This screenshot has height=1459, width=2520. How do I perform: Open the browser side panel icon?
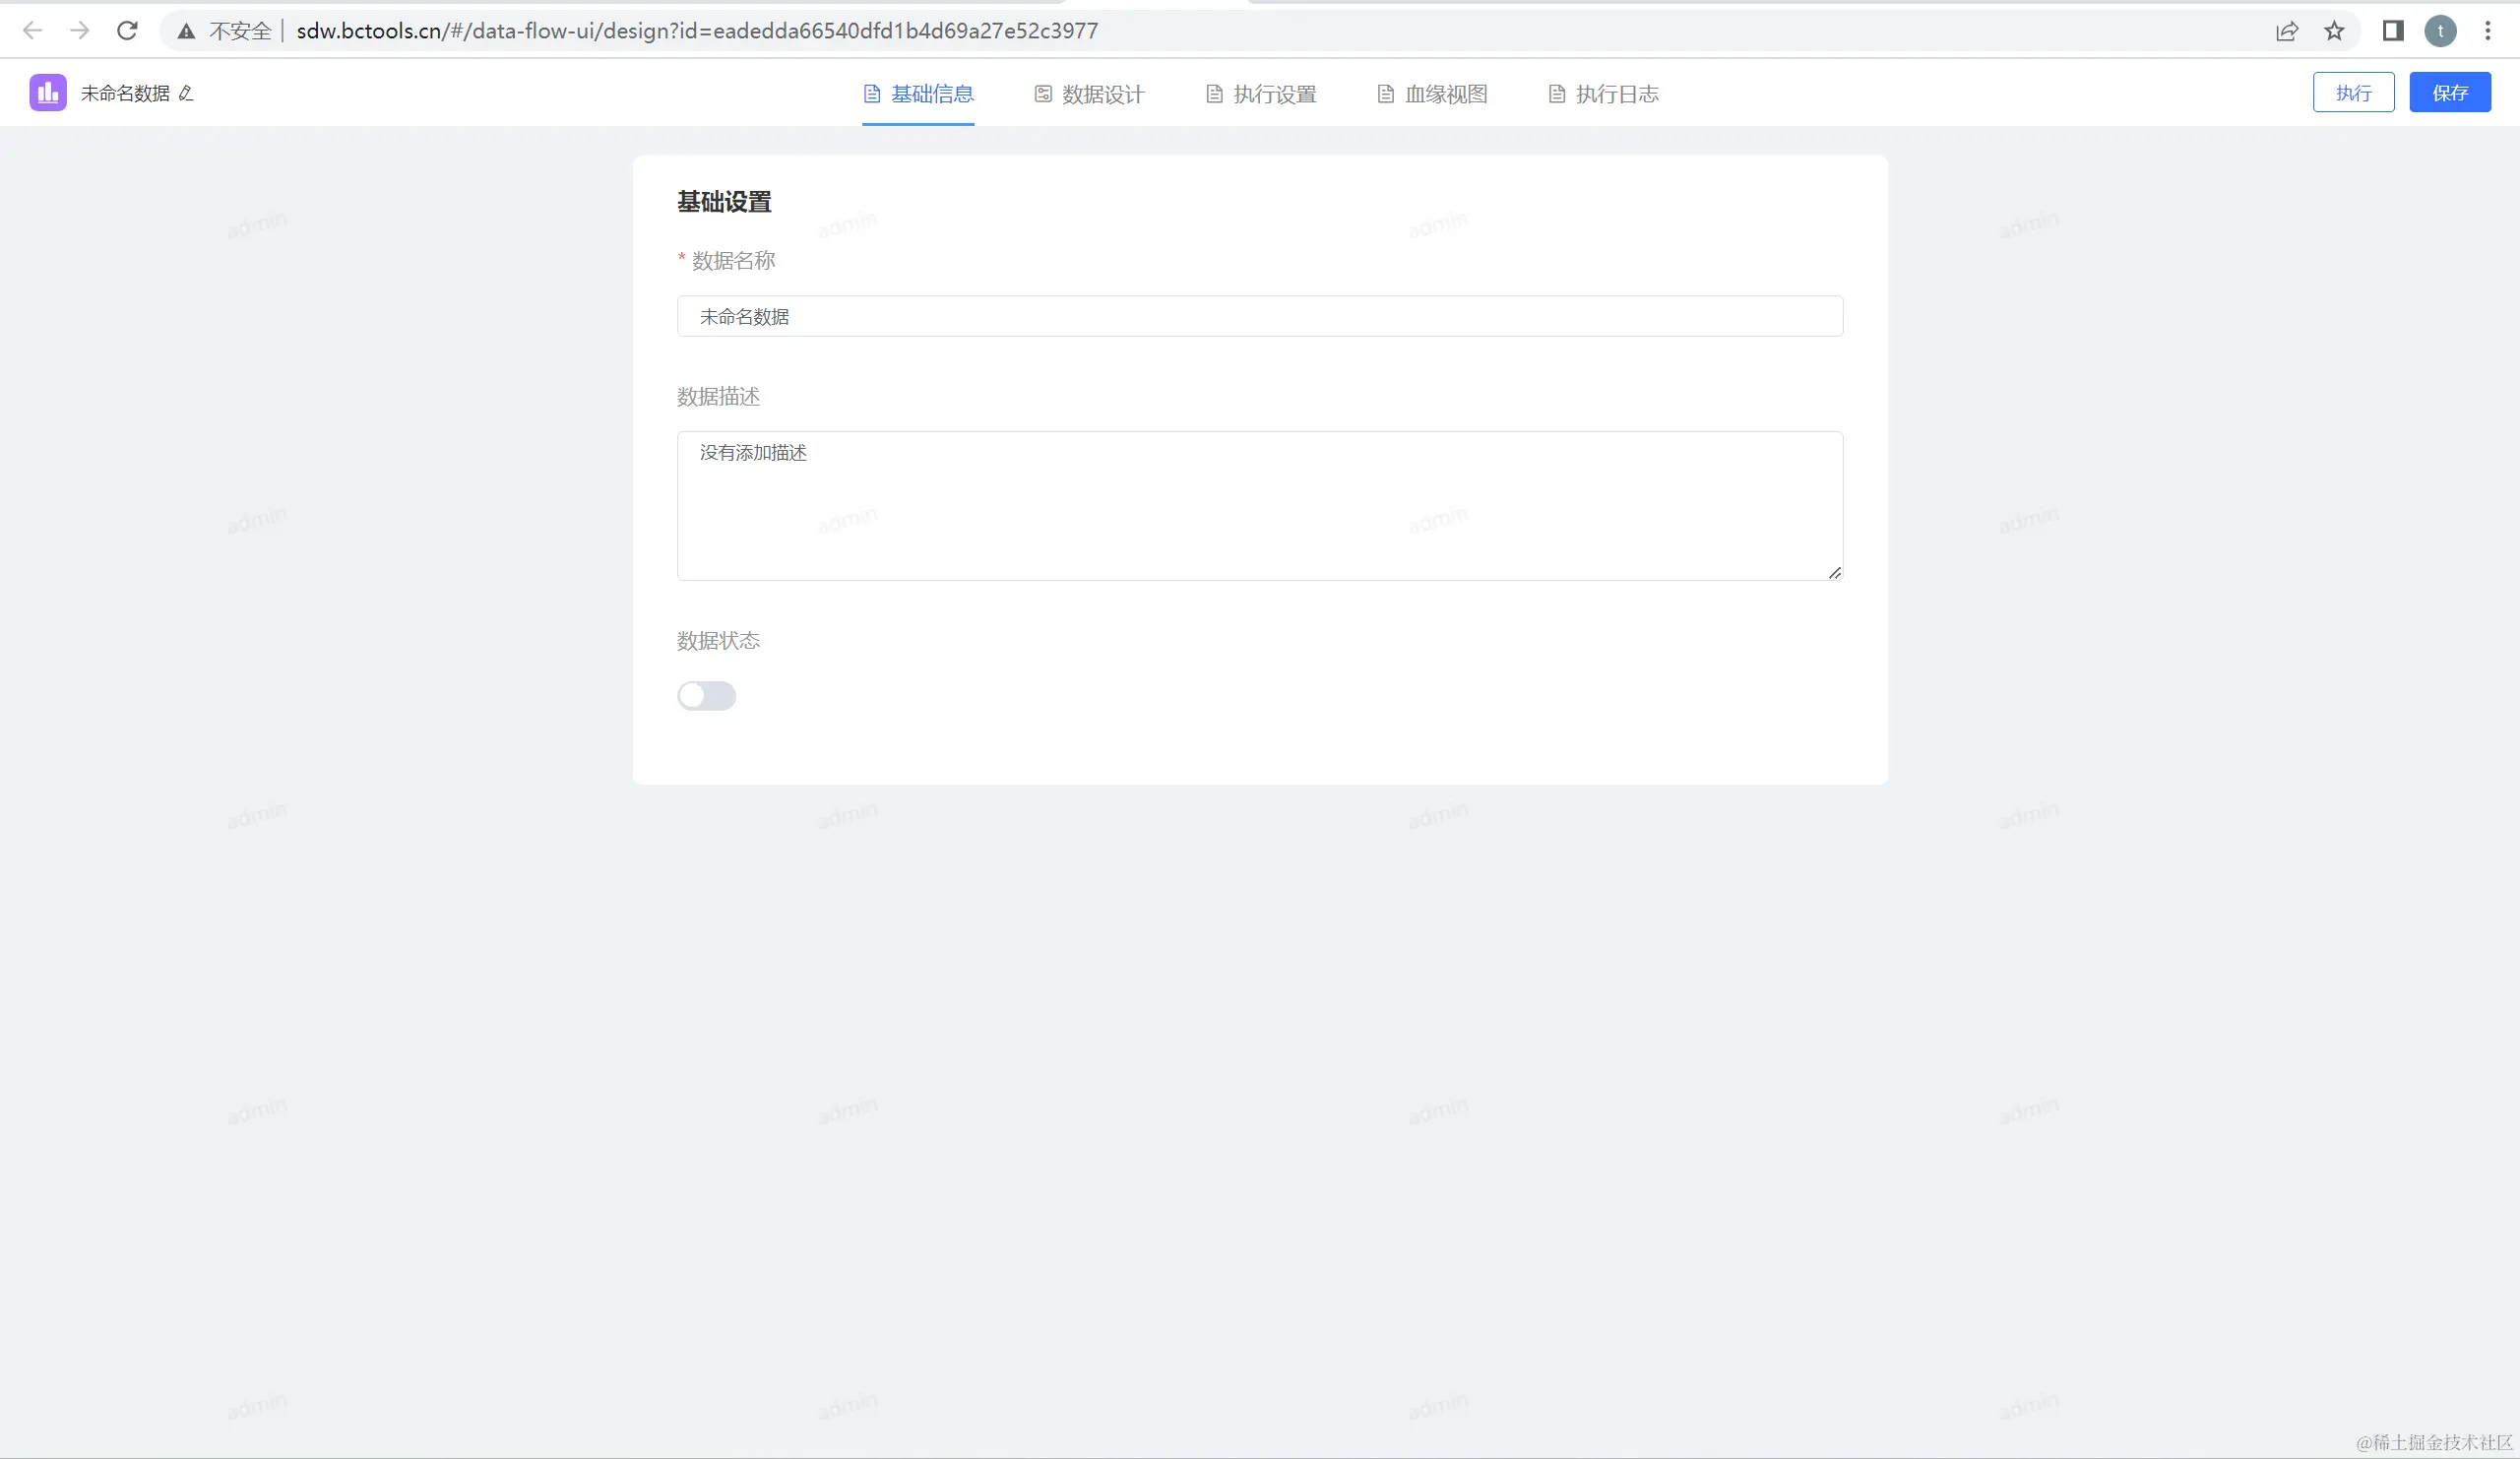(x=2392, y=31)
